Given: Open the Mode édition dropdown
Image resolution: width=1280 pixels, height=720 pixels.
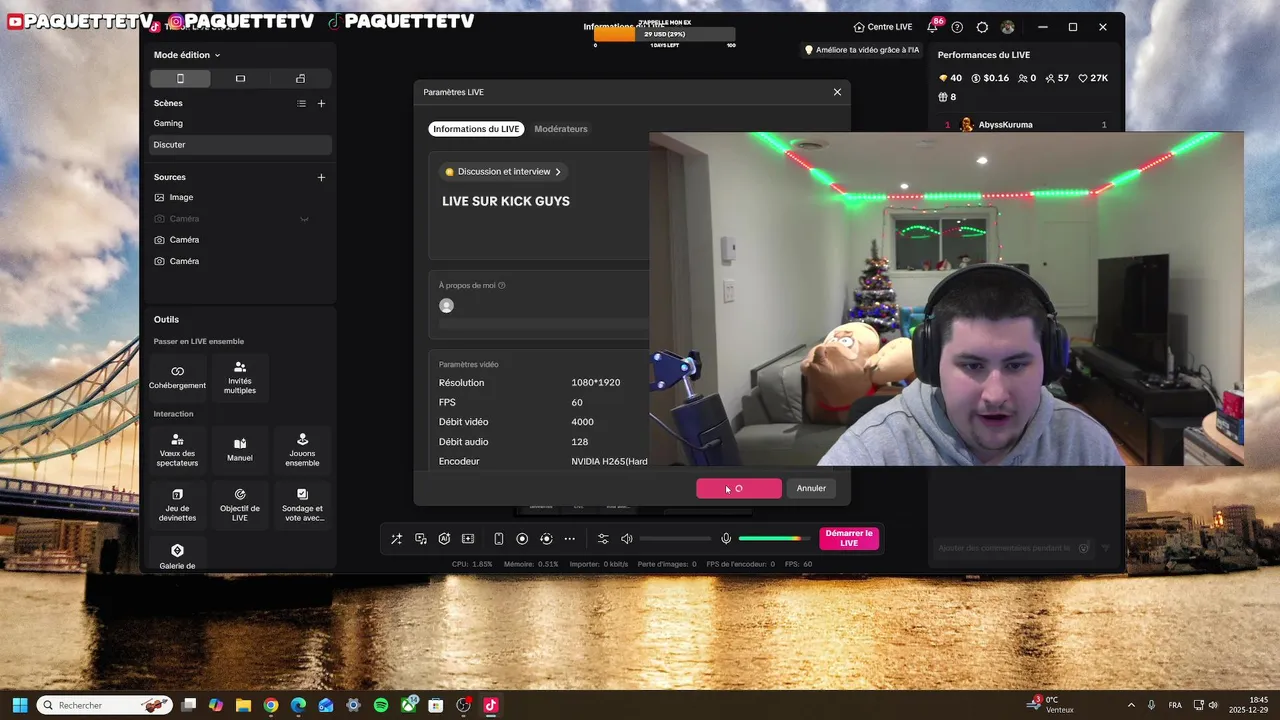Looking at the screenshot, I should click(x=187, y=55).
